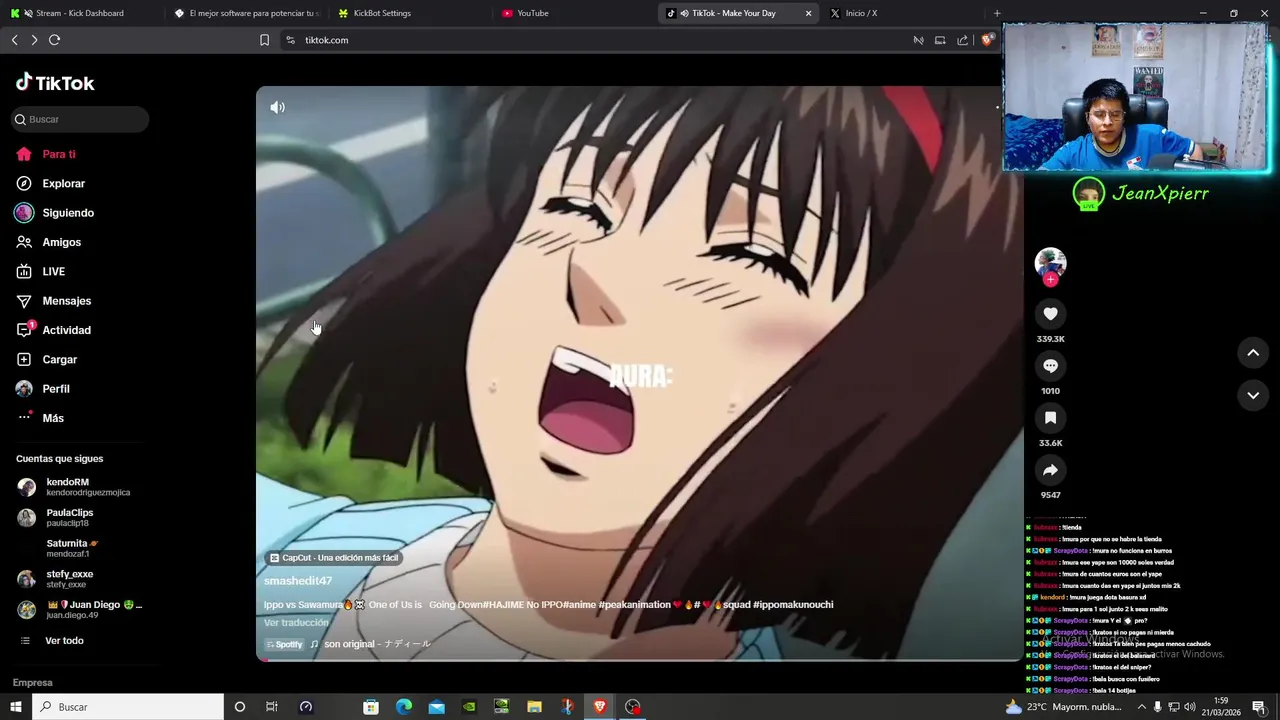
Task: Save the video with the bookmark icon
Action: point(1050,418)
